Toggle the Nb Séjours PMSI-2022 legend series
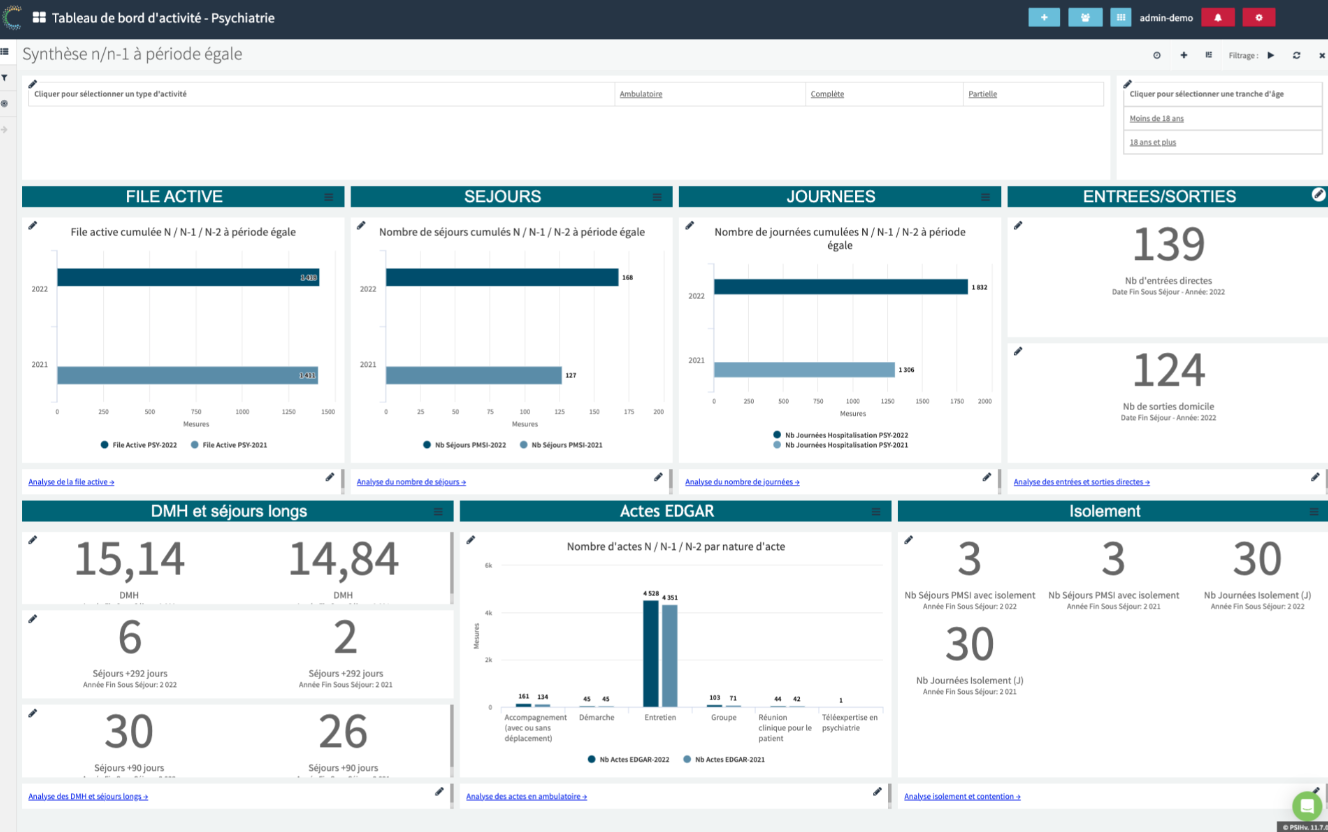The image size is (1328, 832). [x=464, y=444]
